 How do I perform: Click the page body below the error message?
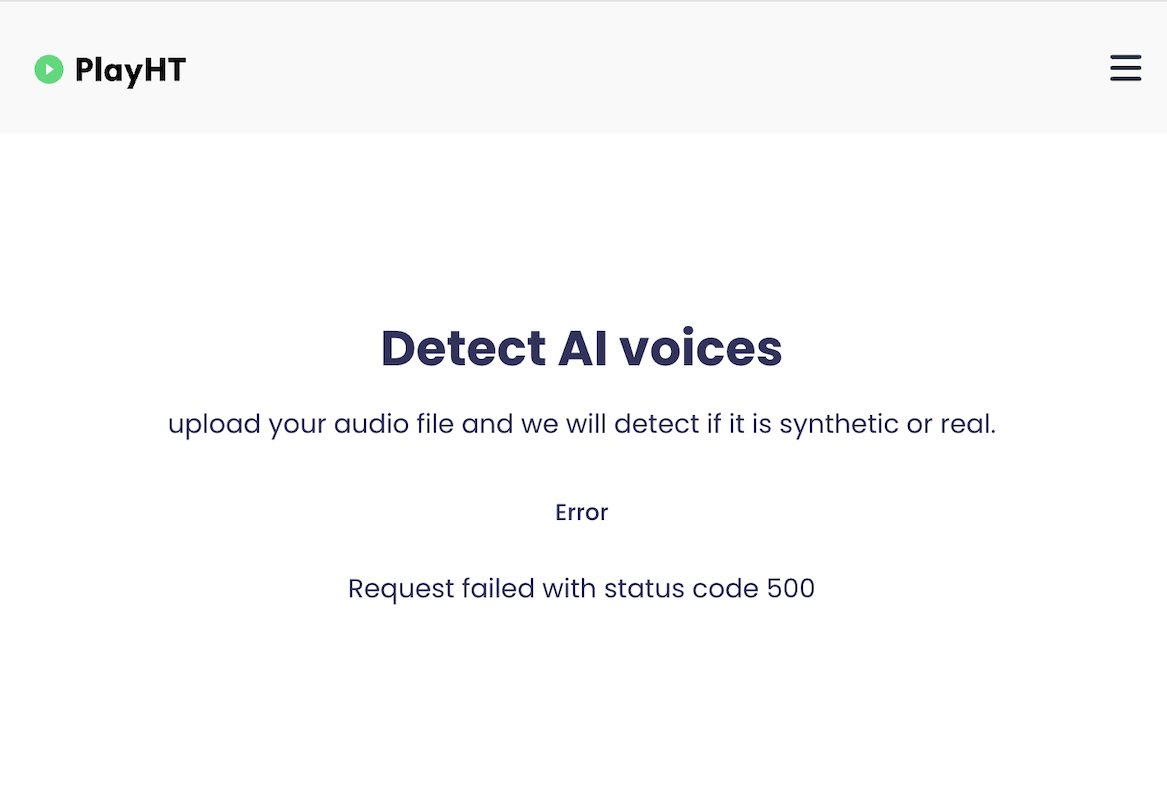pos(583,700)
